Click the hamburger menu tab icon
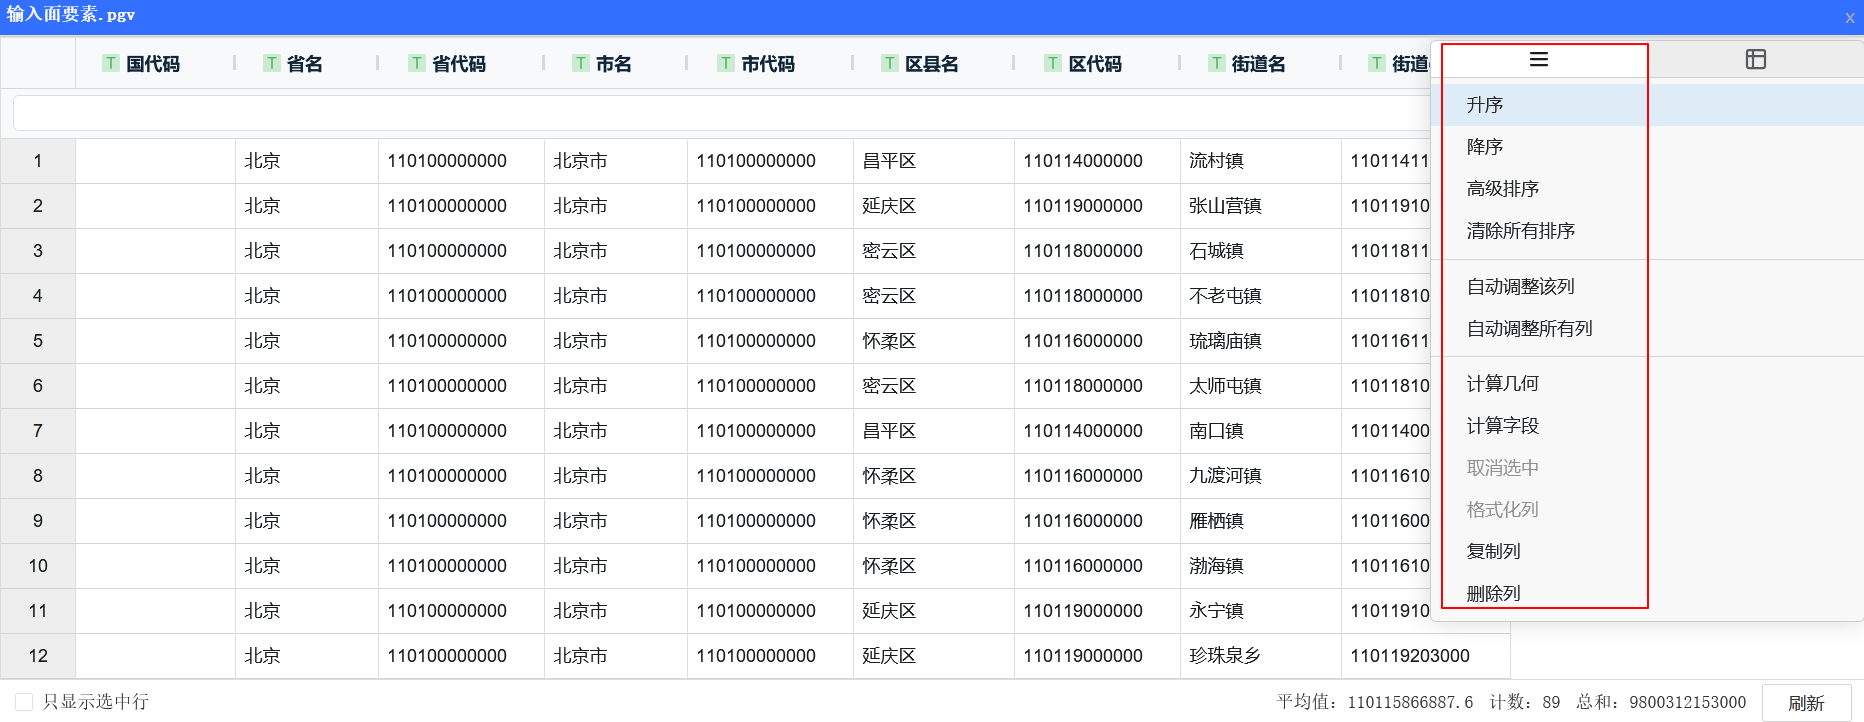 click(x=1538, y=60)
